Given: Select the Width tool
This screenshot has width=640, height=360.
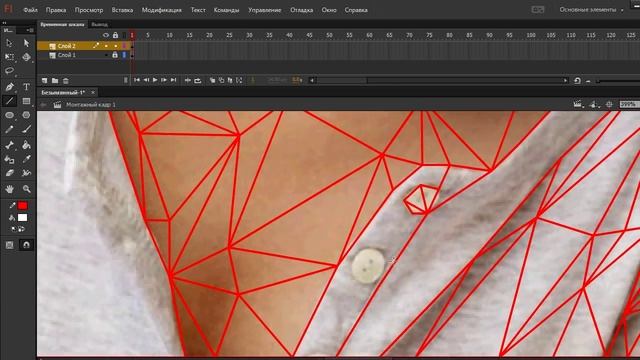Looking at the screenshot, I should pyautogui.click(x=26, y=173).
